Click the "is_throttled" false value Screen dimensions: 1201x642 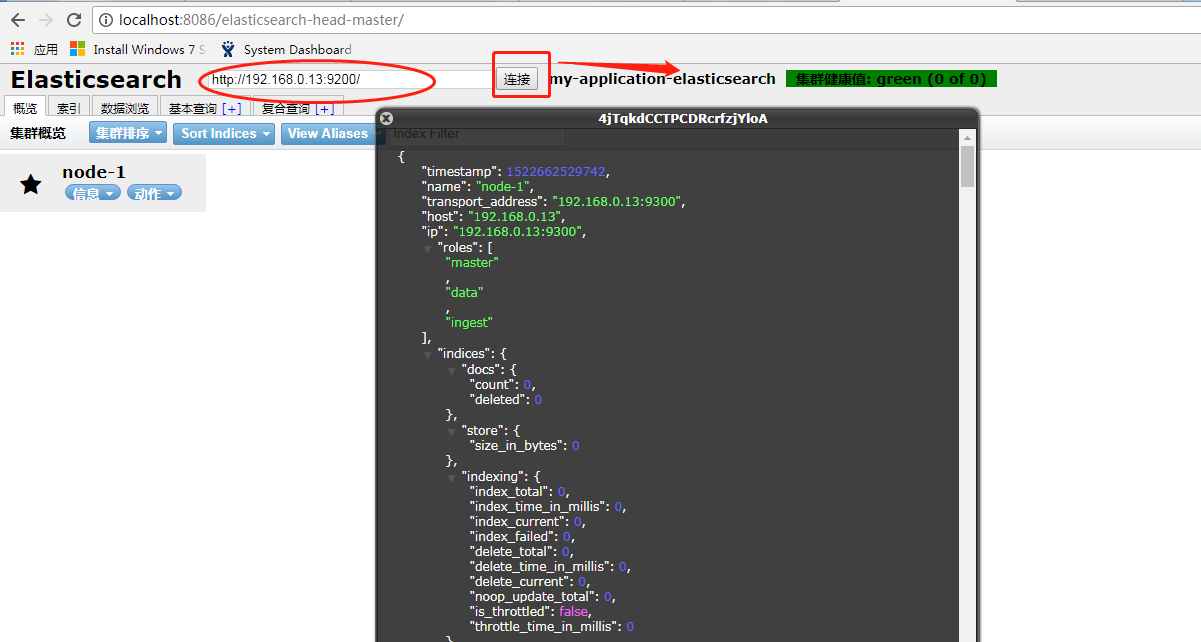click(573, 611)
